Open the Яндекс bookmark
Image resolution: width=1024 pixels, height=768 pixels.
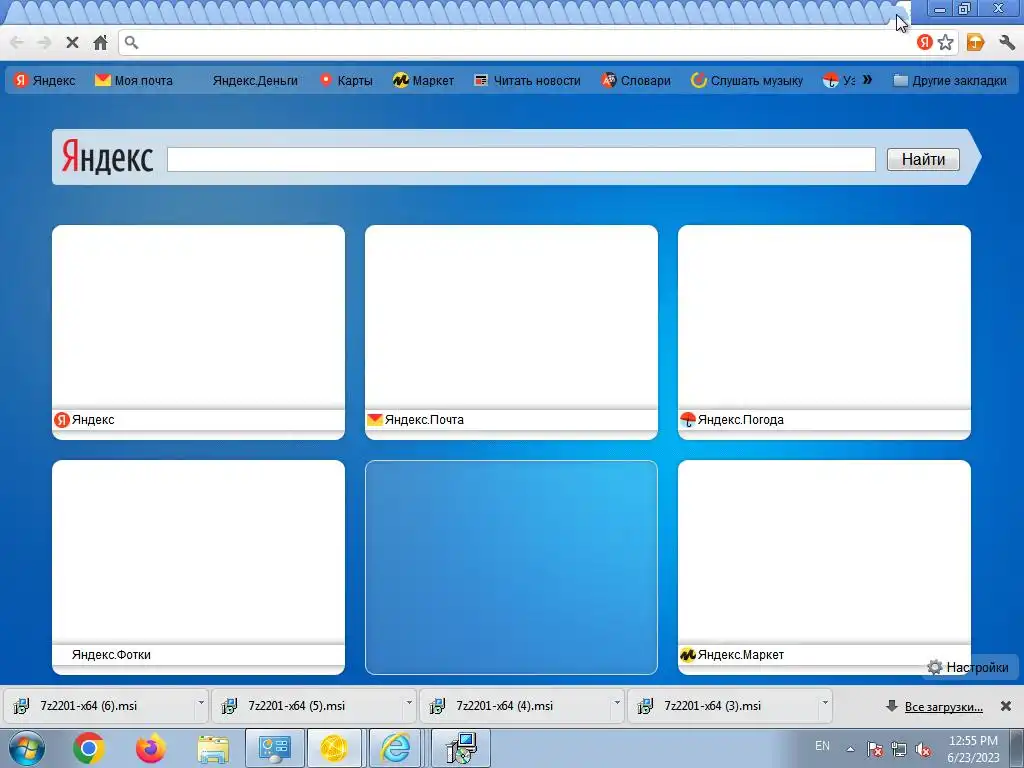(x=44, y=80)
